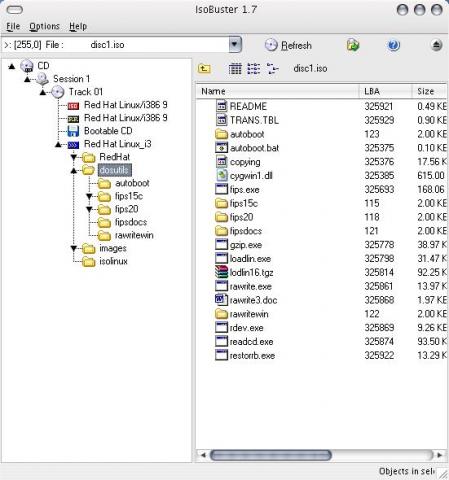Image resolution: width=449 pixels, height=480 pixels.
Task: Select the restorrb.exe file entry
Action: pos(252,356)
